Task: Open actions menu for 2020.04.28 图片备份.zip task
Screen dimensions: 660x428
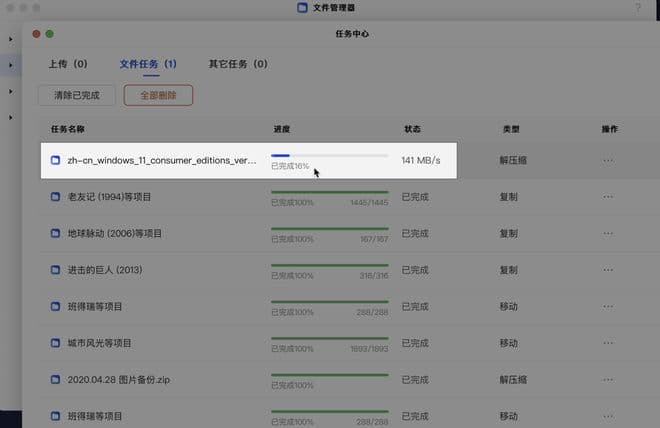Action: [608, 380]
